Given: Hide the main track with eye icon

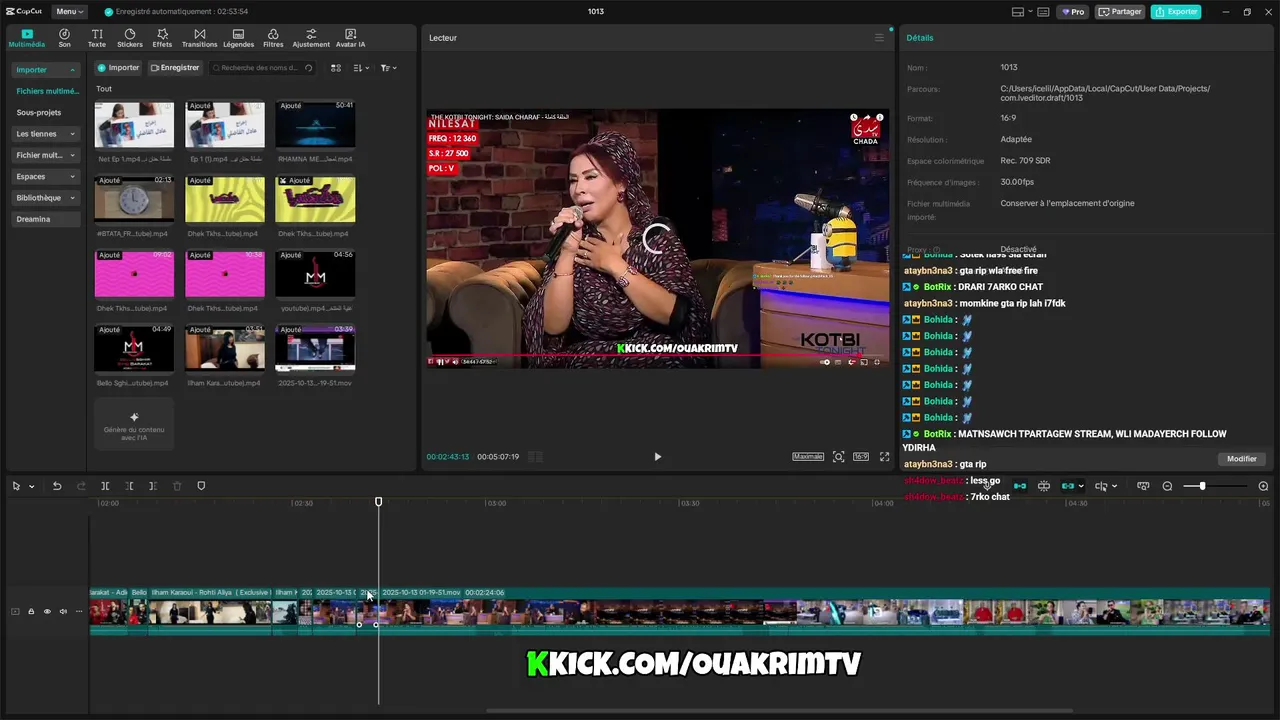Looking at the screenshot, I should 46,611.
